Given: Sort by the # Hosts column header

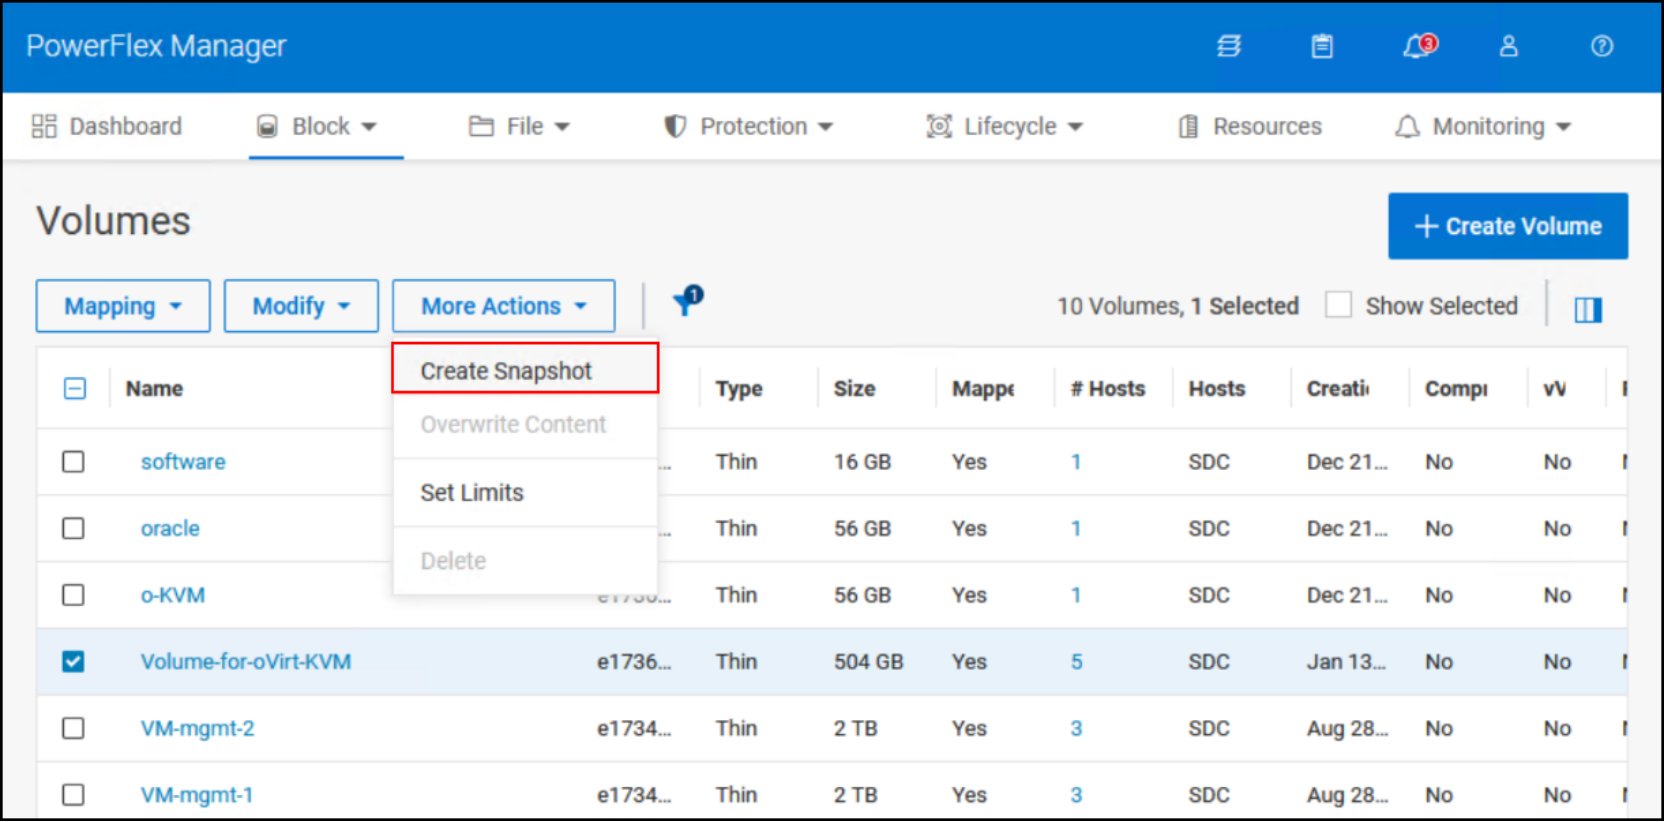Looking at the screenshot, I should (x=1108, y=388).
